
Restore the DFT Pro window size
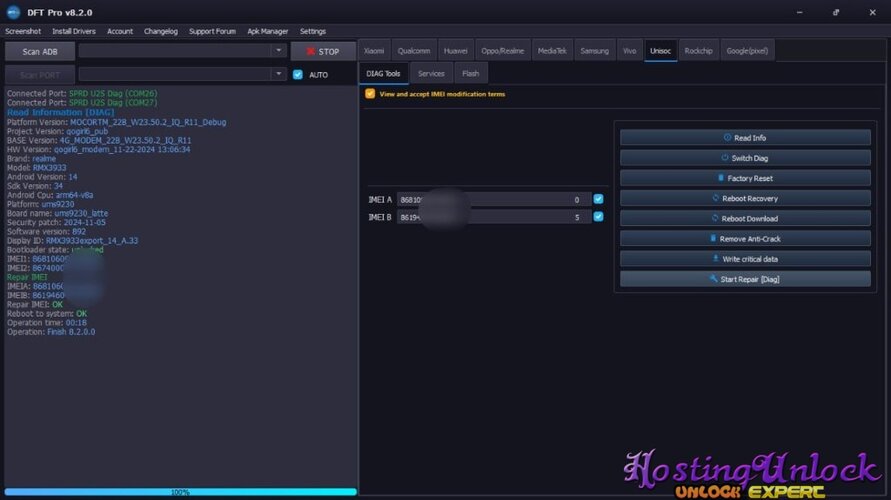click(x=836, y=12)
